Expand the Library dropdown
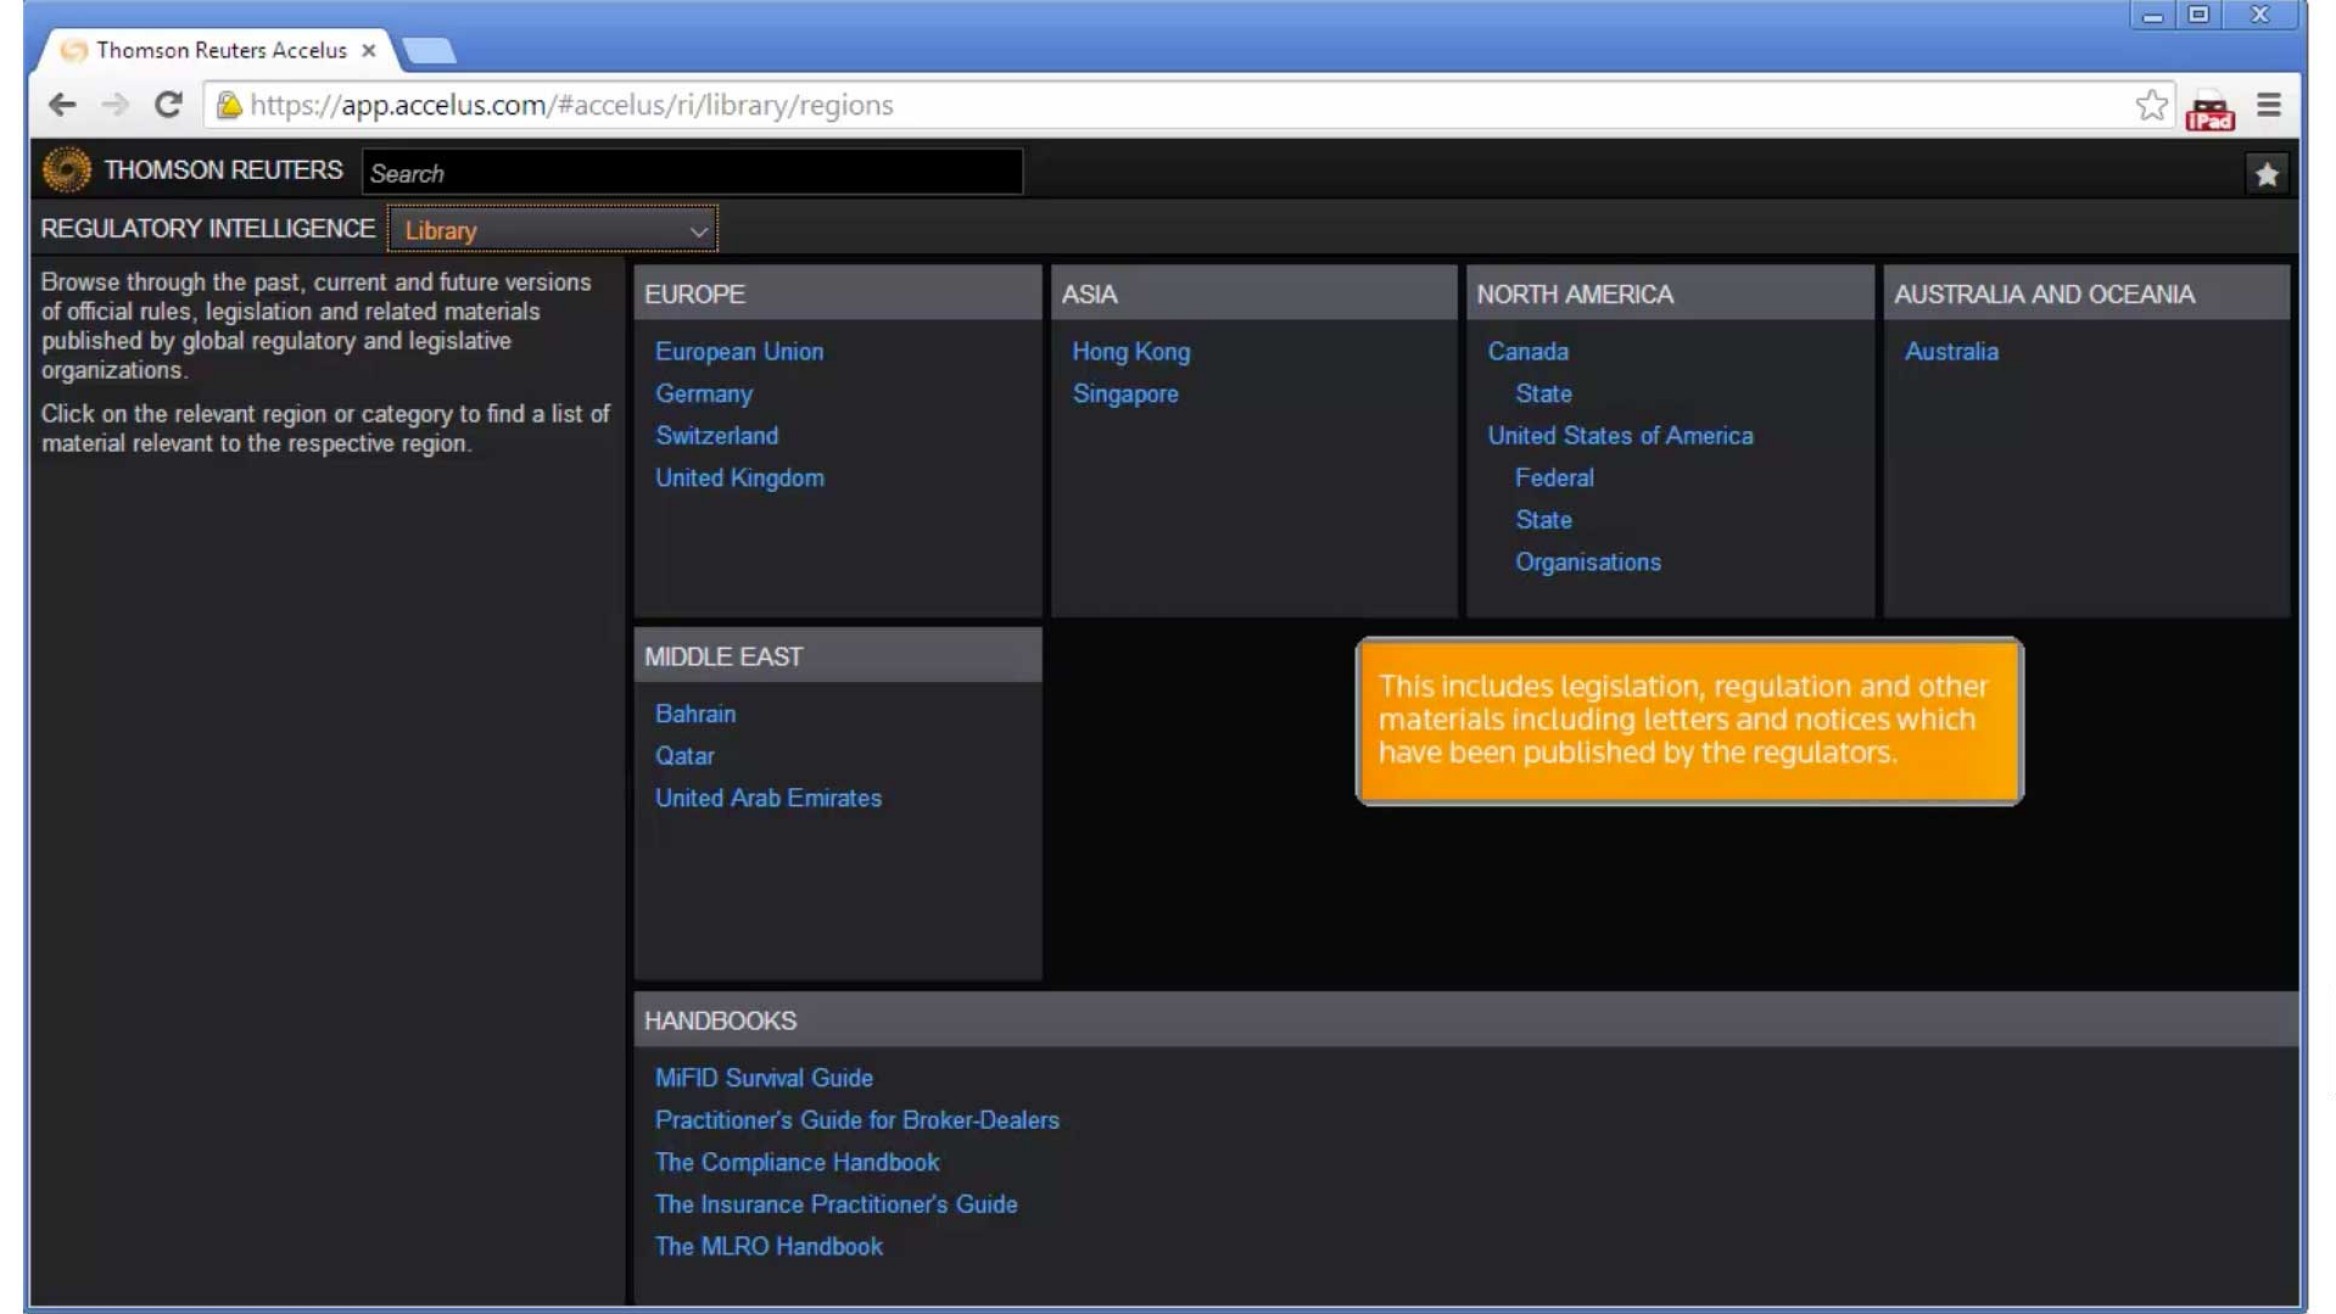Screen dimensions: 2336x1314 [x=552, y=230]
